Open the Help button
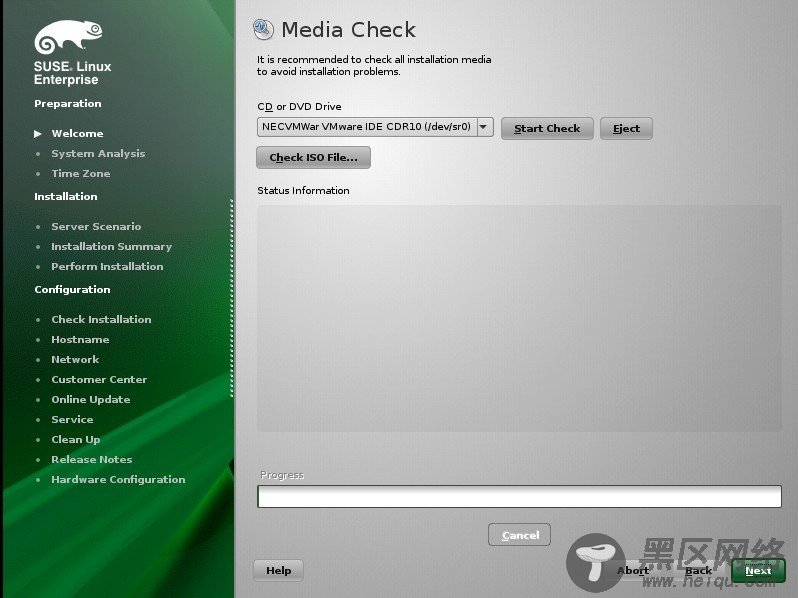Image resolution: width=798 pixels, height=598 pixels. click(278, 571)
